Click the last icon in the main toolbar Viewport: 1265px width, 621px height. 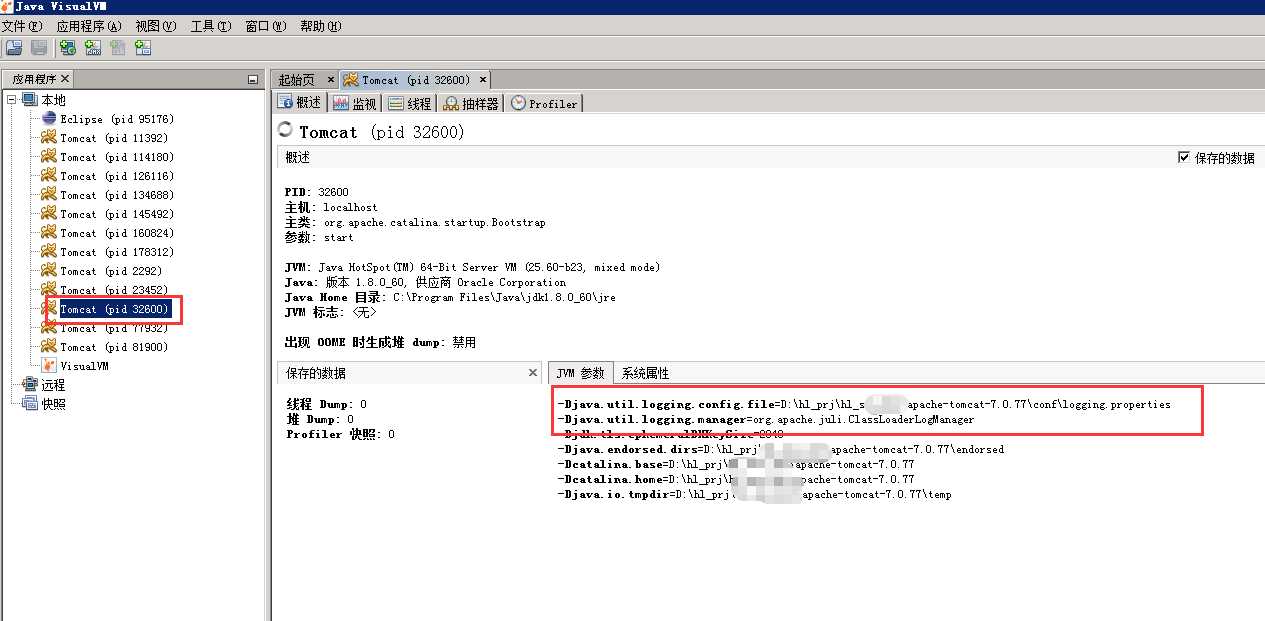(143, 47)
